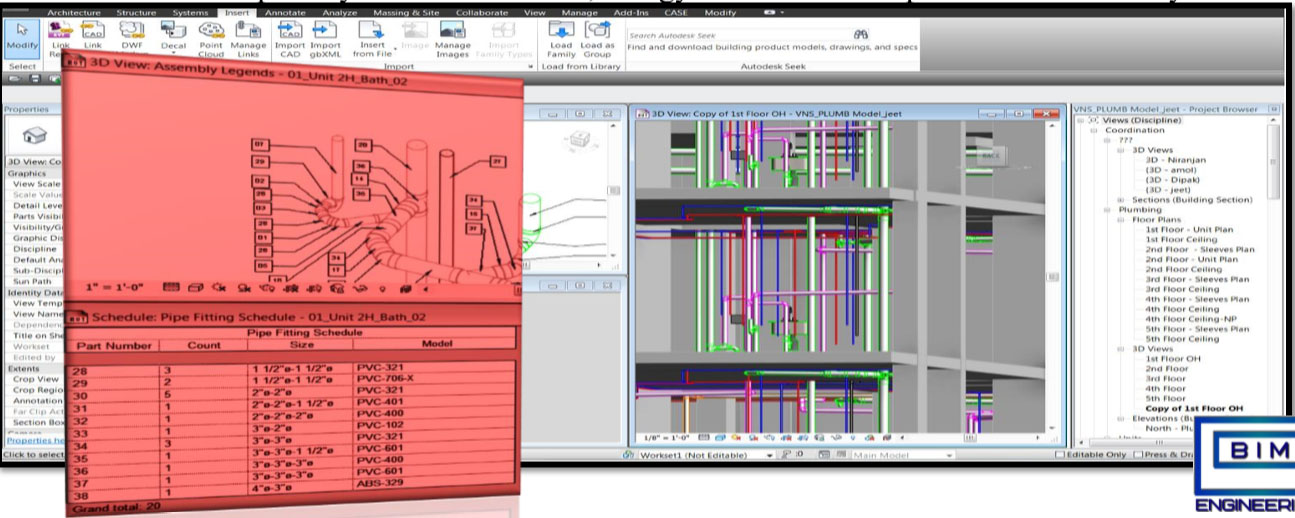The height and width of the screenshot is (518, 1295).
Task: Open the Collaborate ribbon tab
Action: coord(482,12)
